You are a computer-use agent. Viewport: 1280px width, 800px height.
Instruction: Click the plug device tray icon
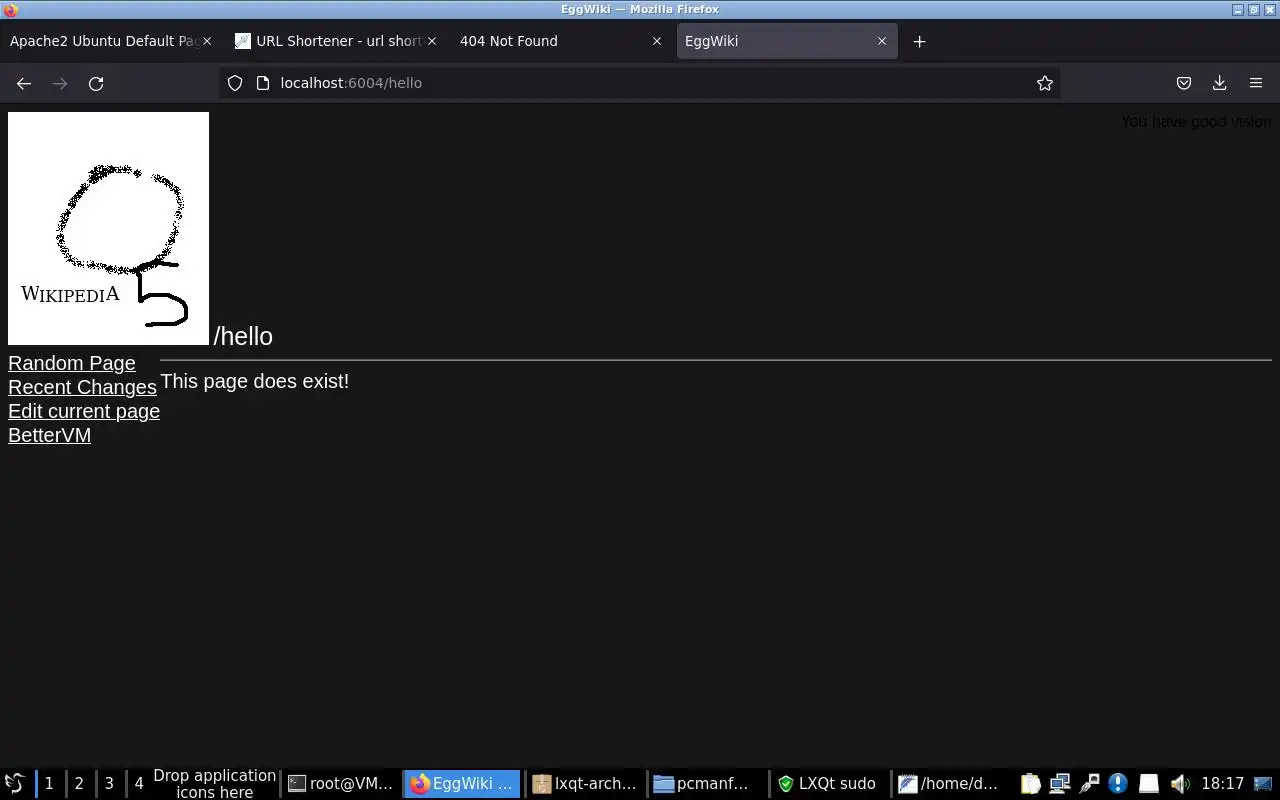(1090, 783)
